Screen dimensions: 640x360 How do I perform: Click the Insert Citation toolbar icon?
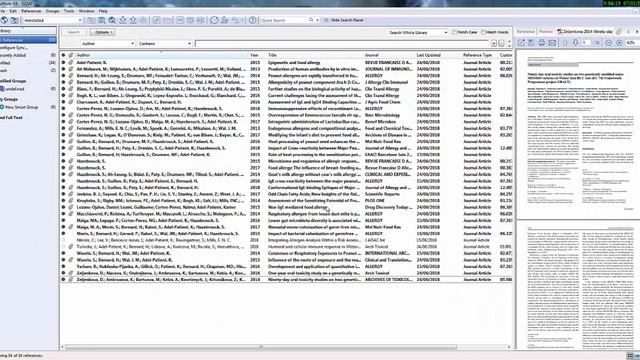click(x=180, y=20)
